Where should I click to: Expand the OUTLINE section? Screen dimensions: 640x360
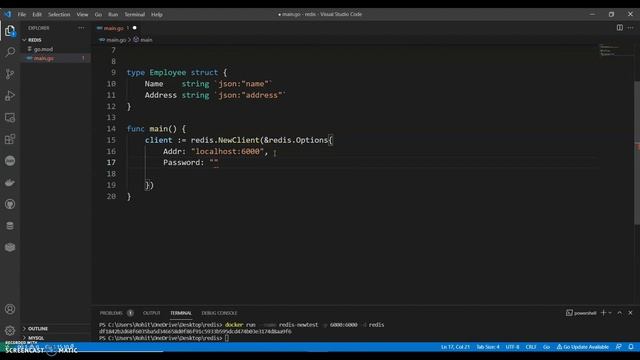coord(38,329)
